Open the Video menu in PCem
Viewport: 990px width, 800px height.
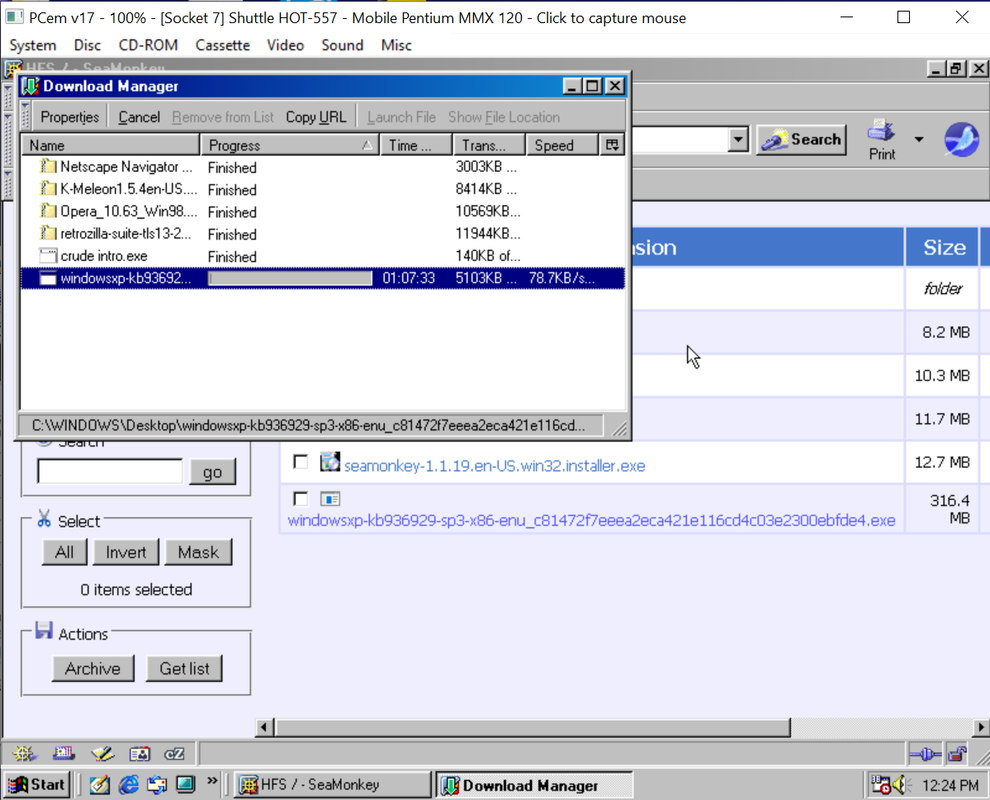[x=285, y=45]
